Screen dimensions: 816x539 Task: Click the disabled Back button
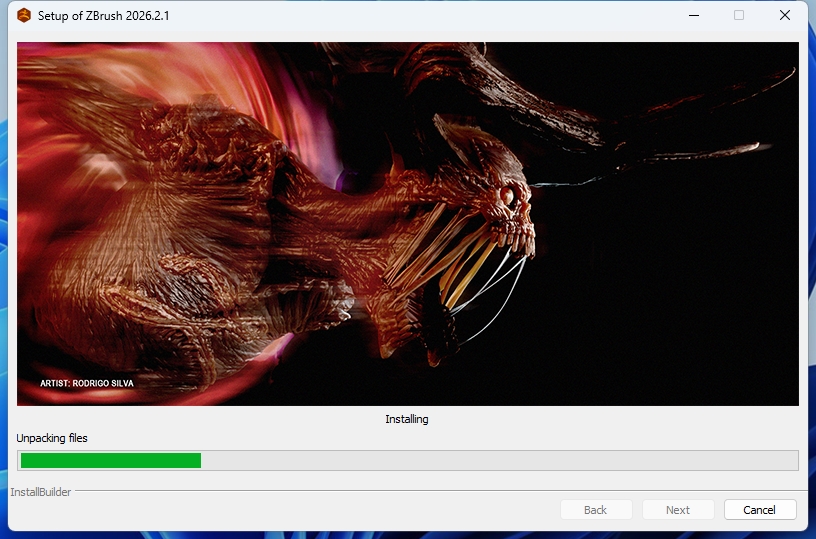coord(596,510)
